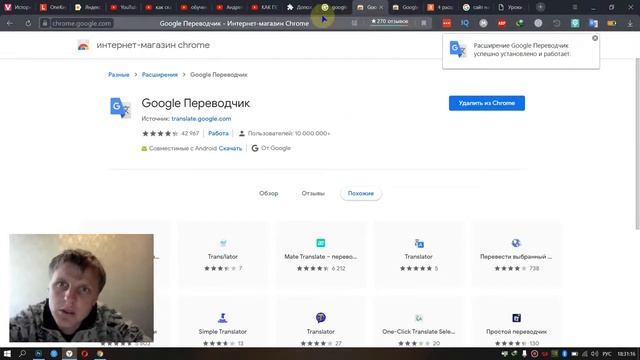This screenshot has width=640, height=360.
Task: Click the webcam video overlay
Action: 82,288
